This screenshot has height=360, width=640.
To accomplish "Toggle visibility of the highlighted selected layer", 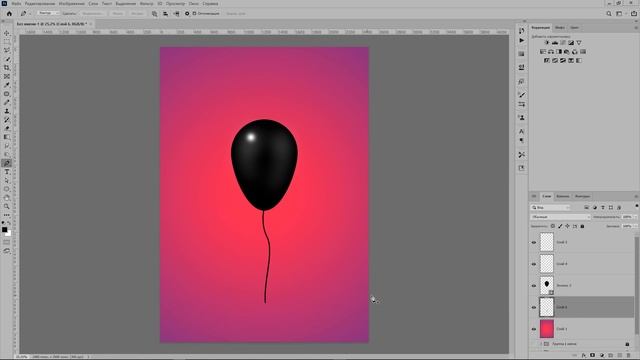I will click(x=534, y=307).
